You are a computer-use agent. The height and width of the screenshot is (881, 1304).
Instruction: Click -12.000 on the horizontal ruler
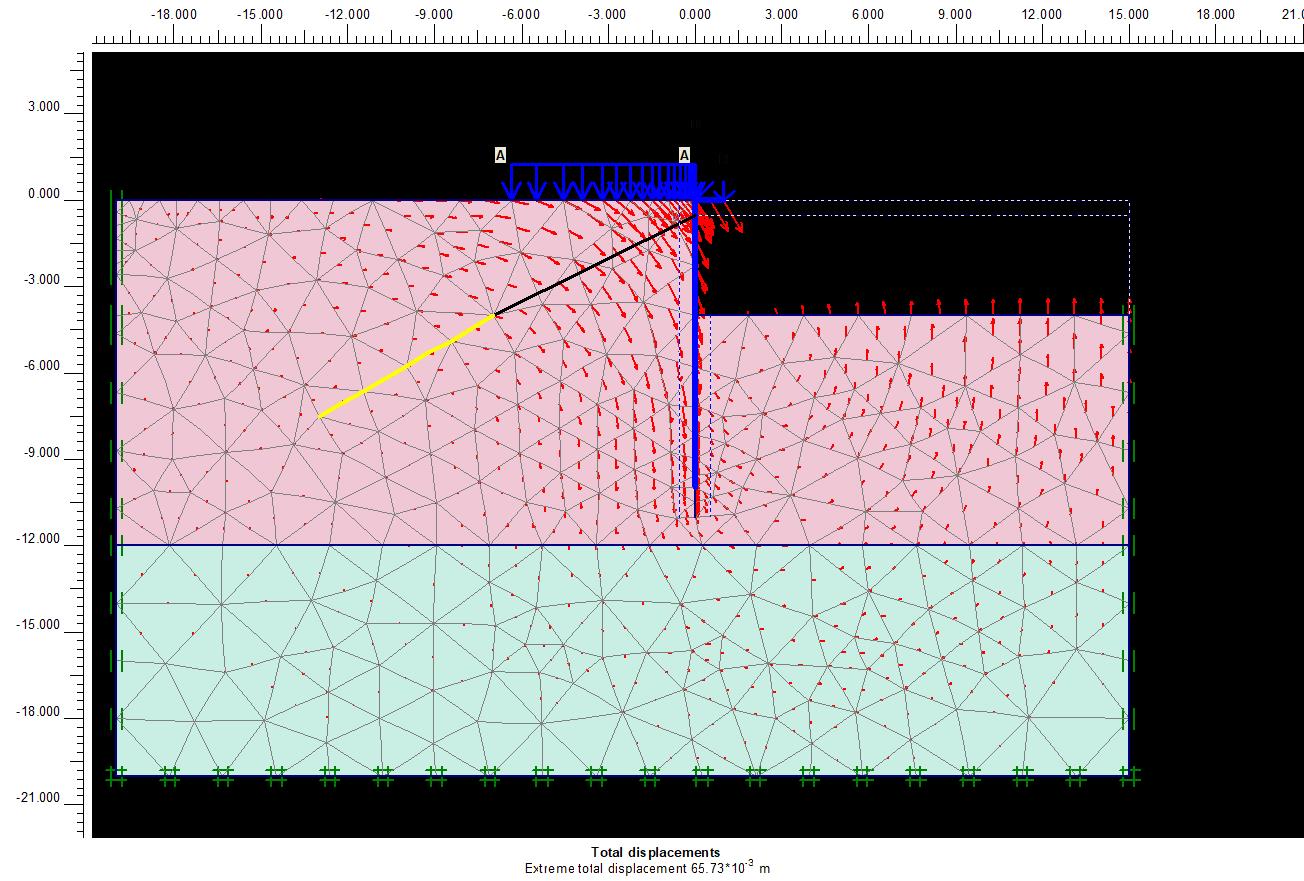point(347,15)
